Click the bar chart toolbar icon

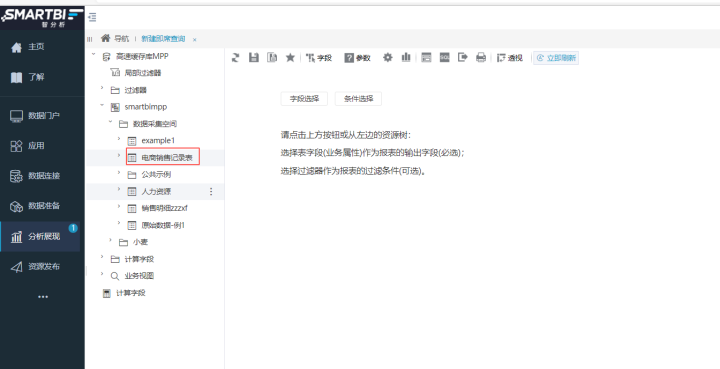pos(406,57)
